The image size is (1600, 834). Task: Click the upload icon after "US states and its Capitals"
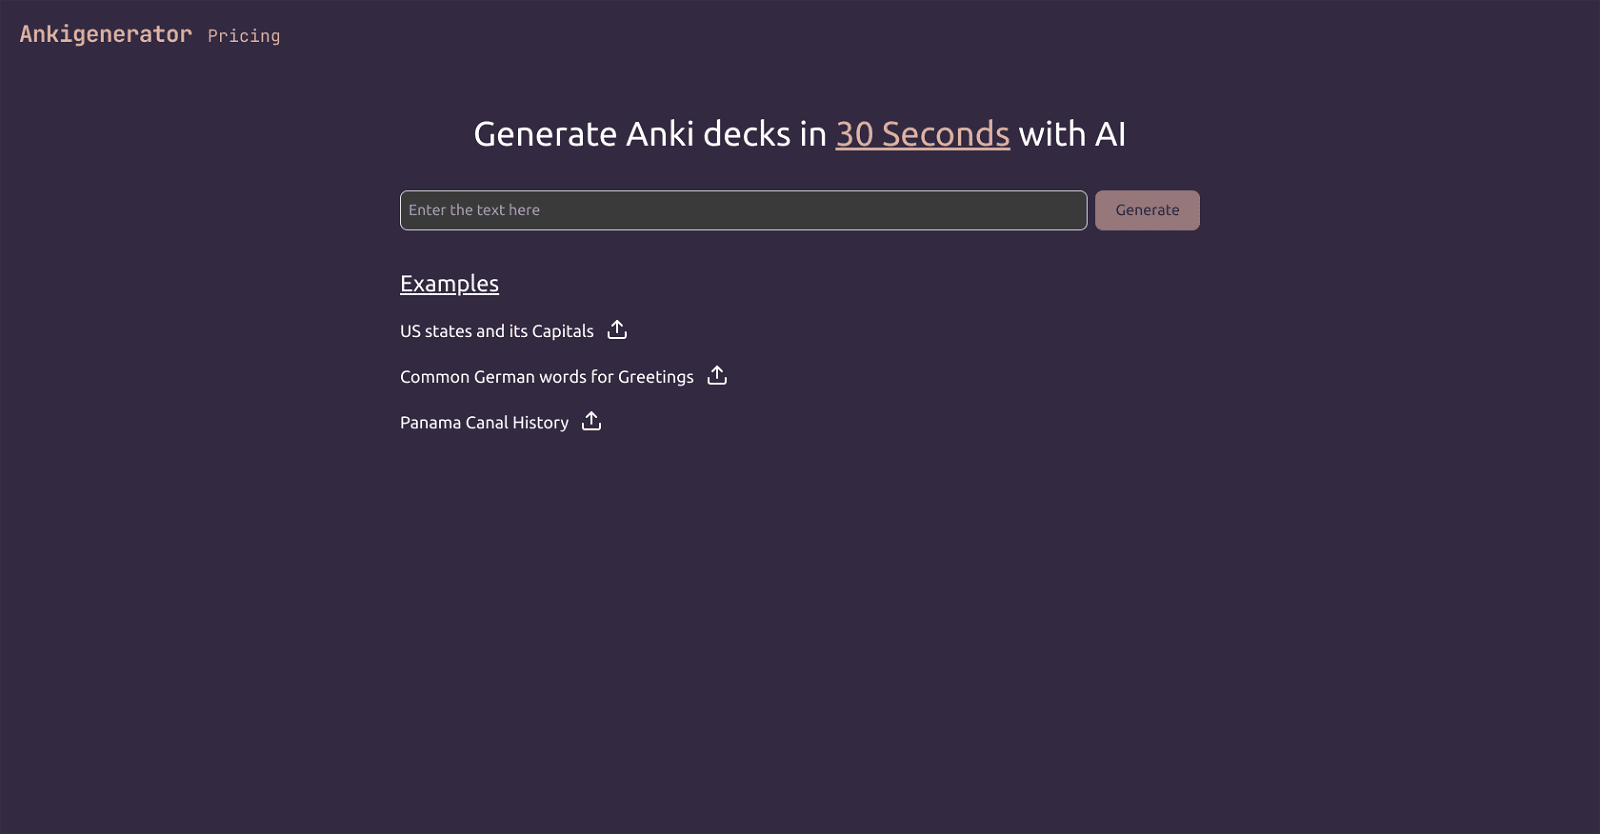(x=617, y=329)
